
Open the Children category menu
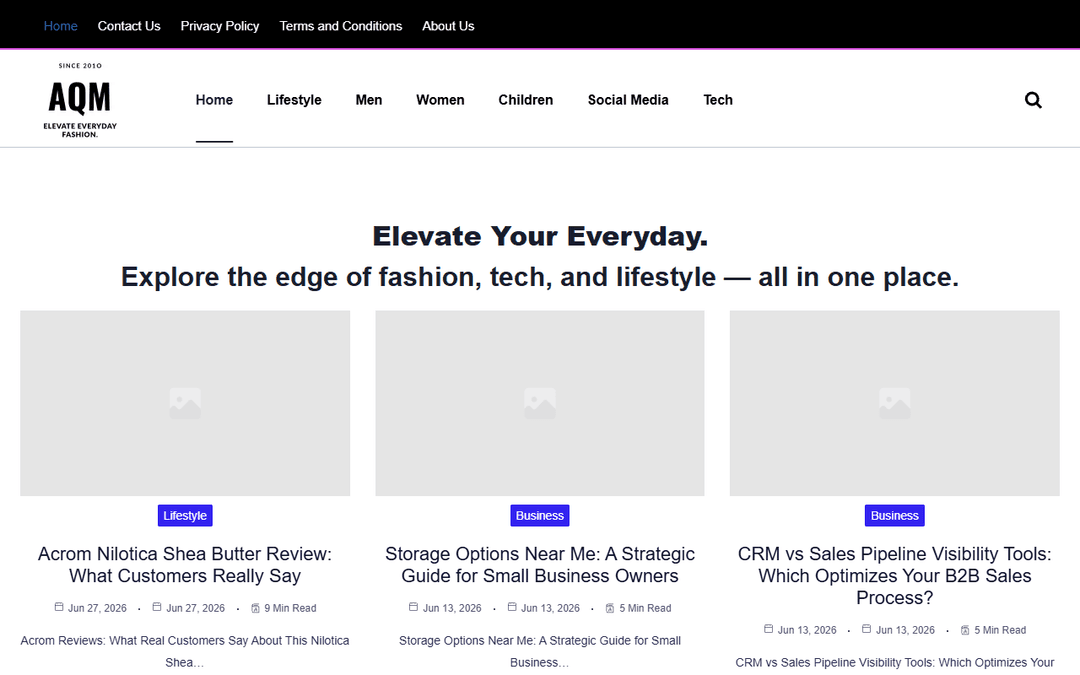(526, 100)
